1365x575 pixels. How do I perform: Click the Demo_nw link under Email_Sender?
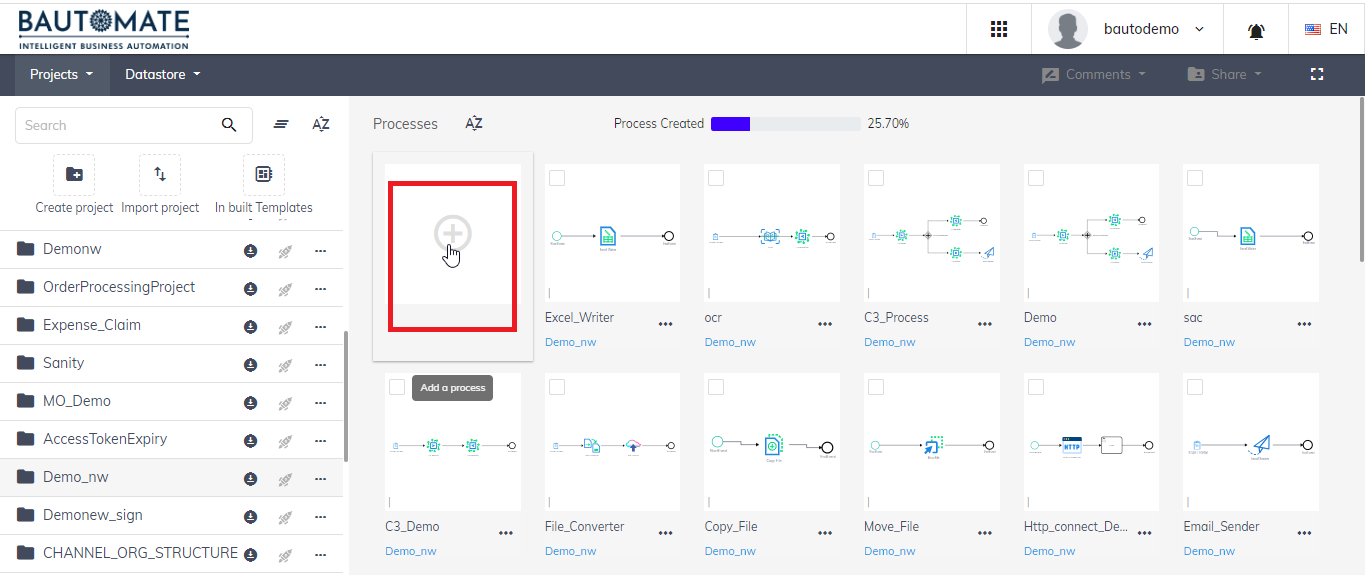coord(1209,551)
